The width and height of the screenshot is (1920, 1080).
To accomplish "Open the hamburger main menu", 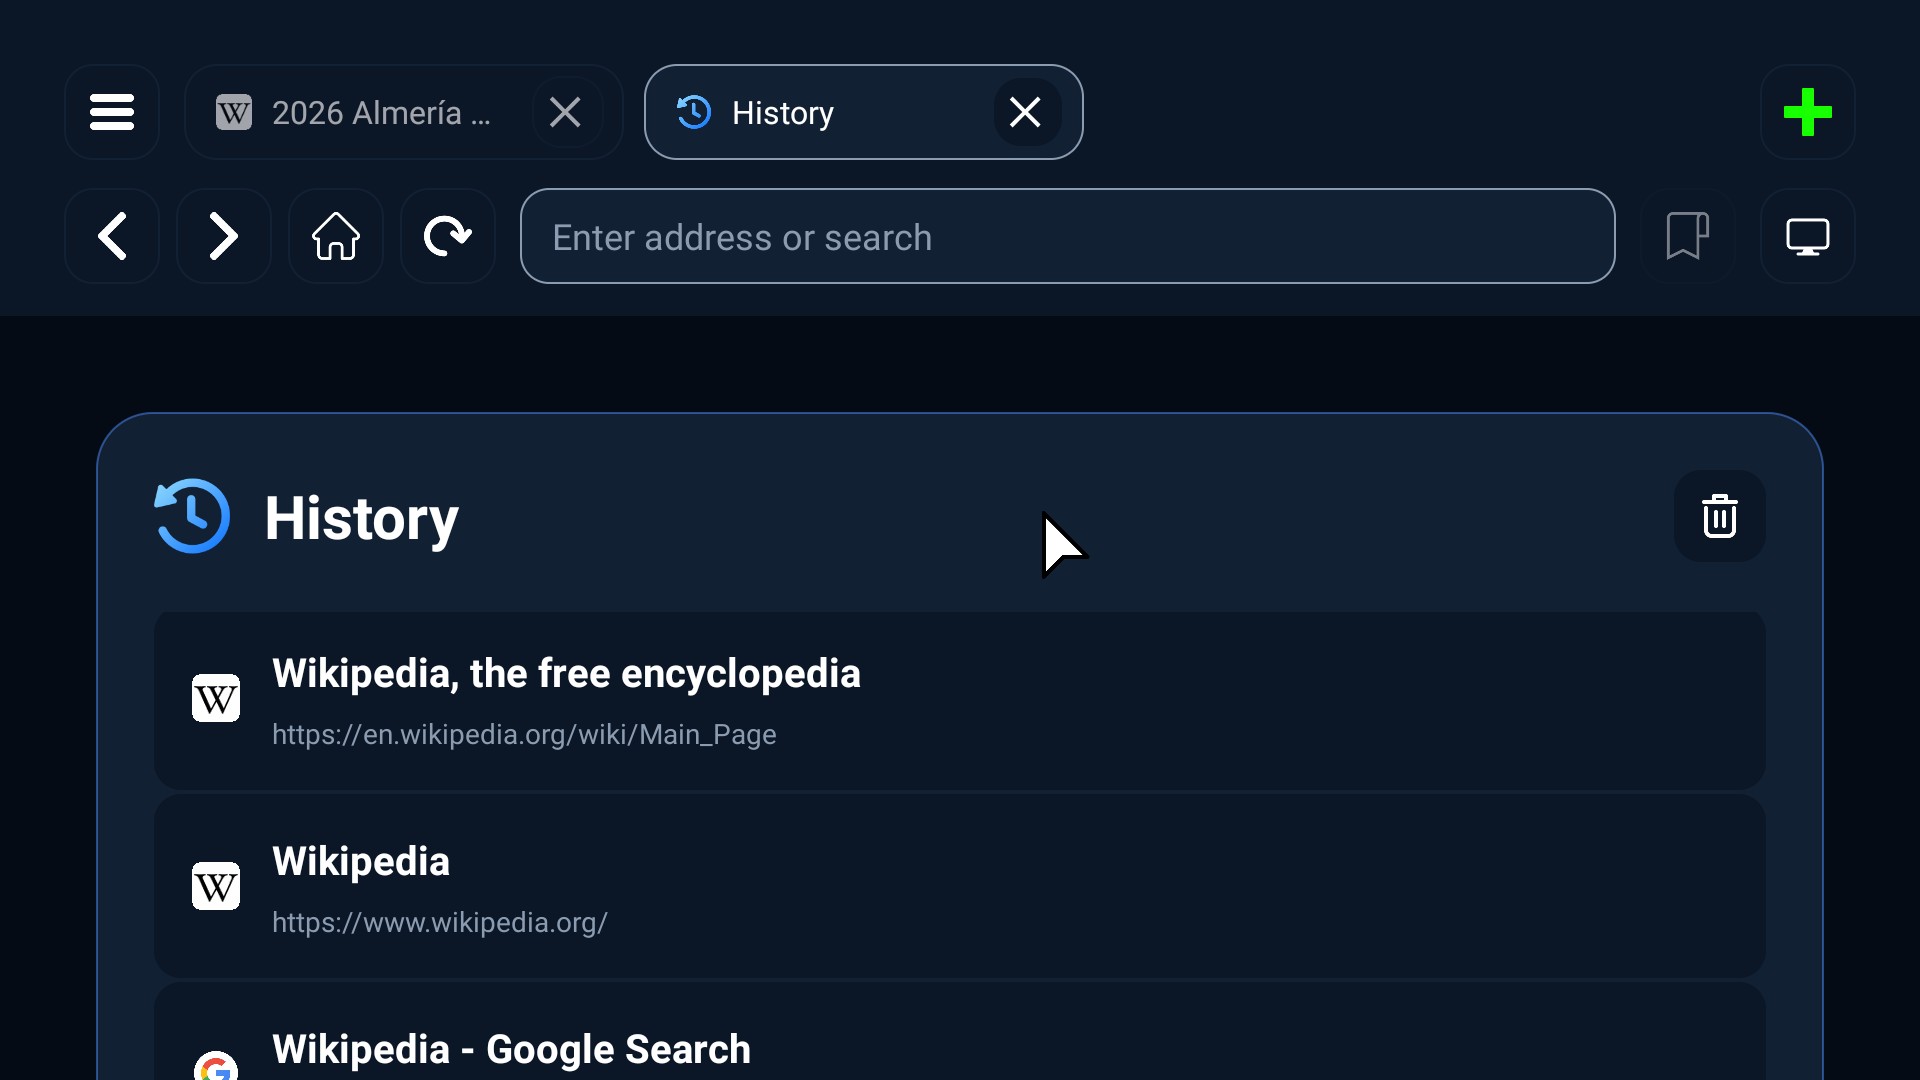I will point(112,112).
